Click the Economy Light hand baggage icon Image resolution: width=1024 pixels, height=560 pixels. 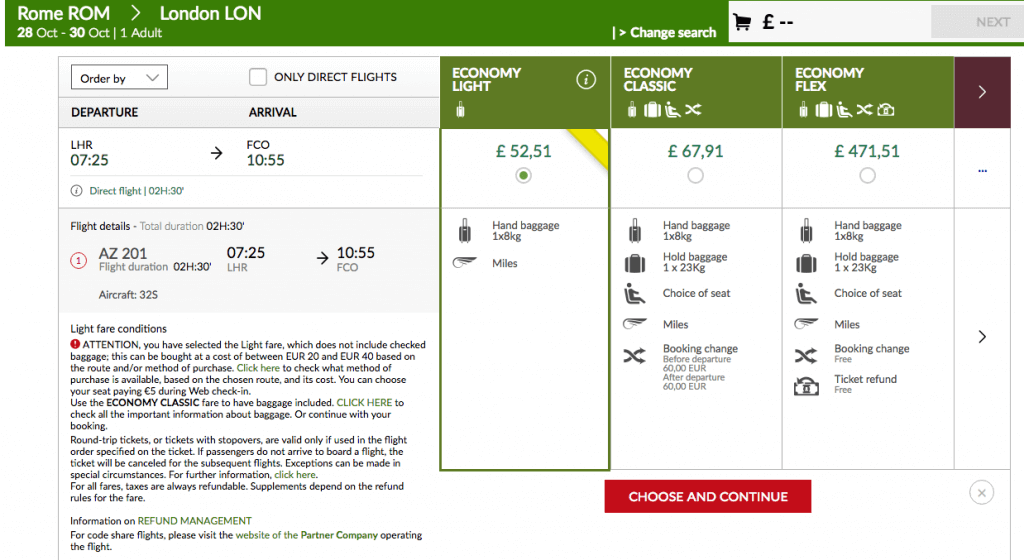(464, 230)
